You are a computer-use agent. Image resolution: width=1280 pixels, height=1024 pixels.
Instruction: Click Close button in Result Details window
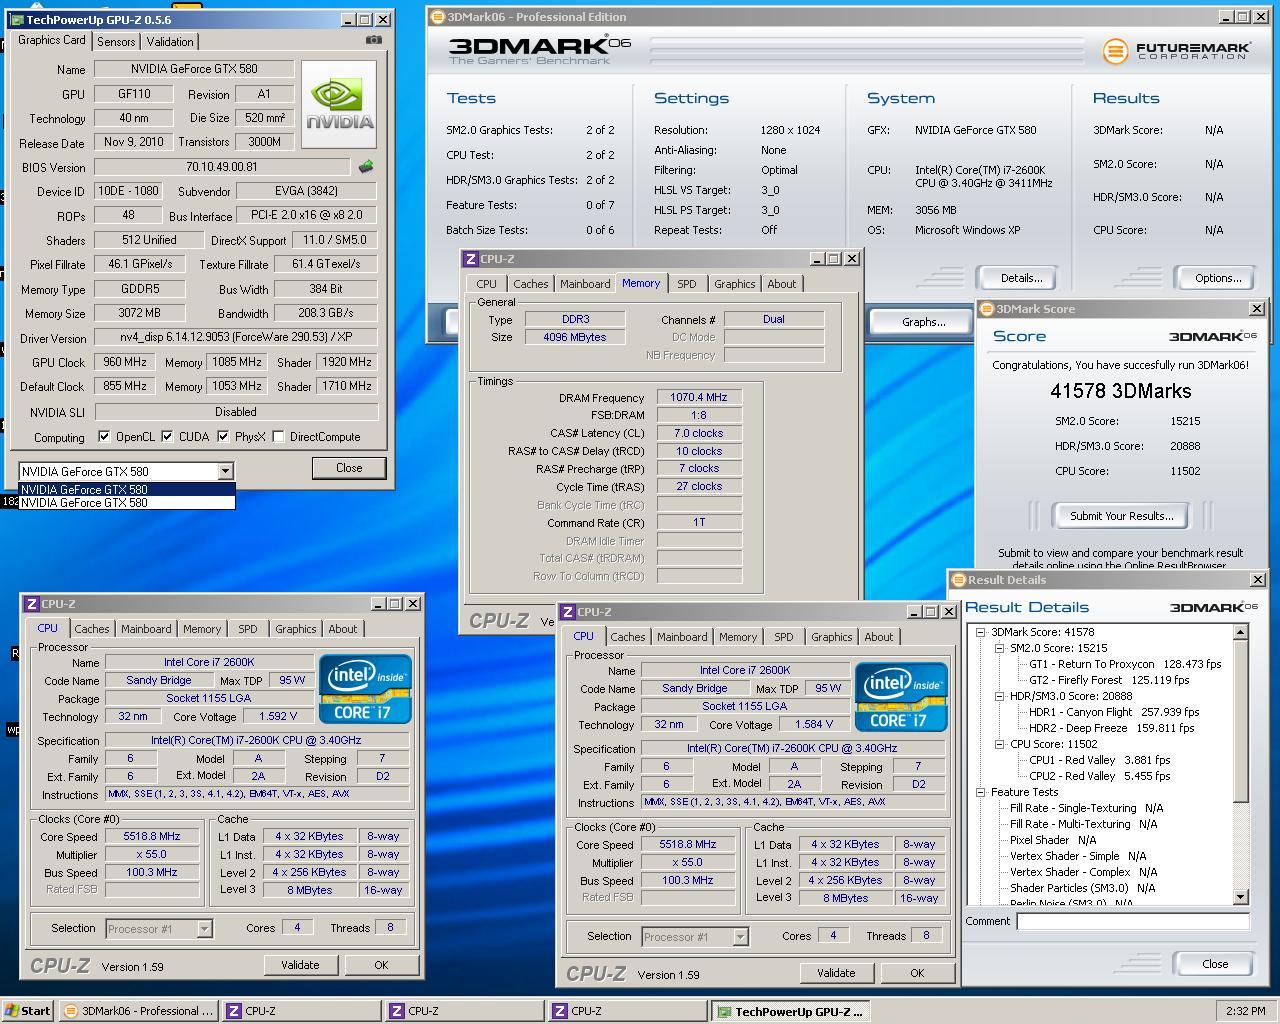pyautogui.click(x=1215, y=964)
